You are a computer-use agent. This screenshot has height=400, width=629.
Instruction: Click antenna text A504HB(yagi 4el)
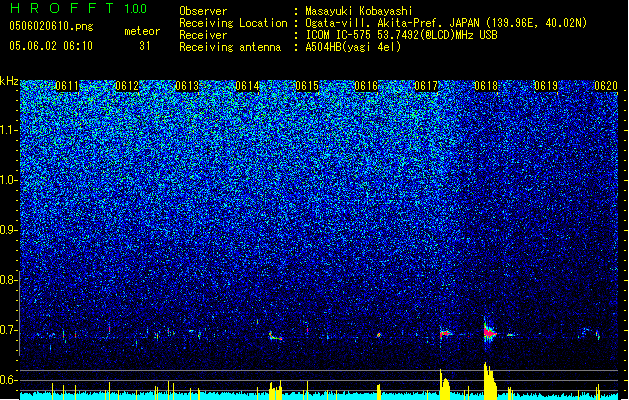coord(353,47)
